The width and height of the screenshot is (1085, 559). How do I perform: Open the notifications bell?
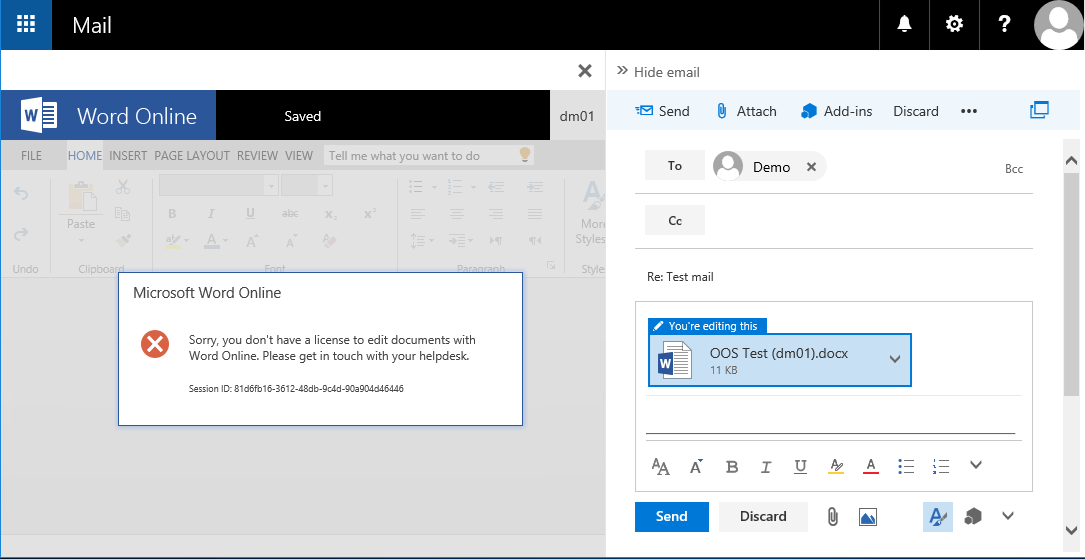(904, 25)
